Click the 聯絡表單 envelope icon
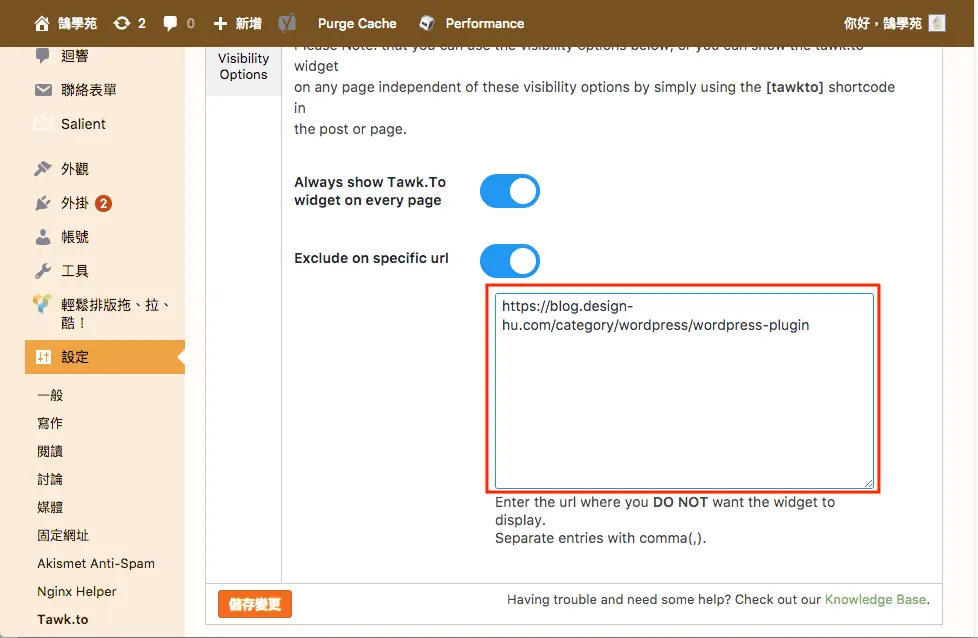 tap(43, 90)
